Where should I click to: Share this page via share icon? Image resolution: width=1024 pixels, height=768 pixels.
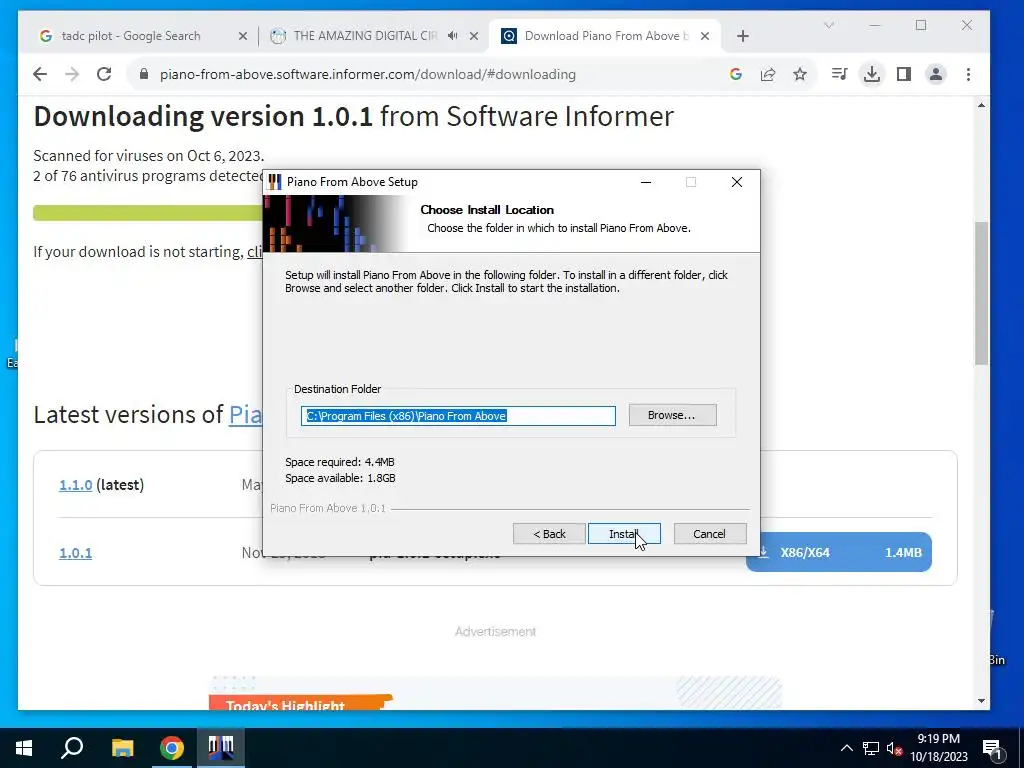pos(768,74)
